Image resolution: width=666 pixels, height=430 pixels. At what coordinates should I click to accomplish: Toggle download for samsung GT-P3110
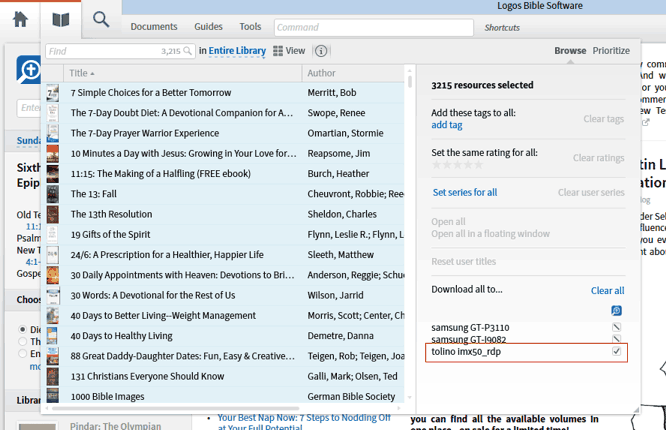click(616, 327)
